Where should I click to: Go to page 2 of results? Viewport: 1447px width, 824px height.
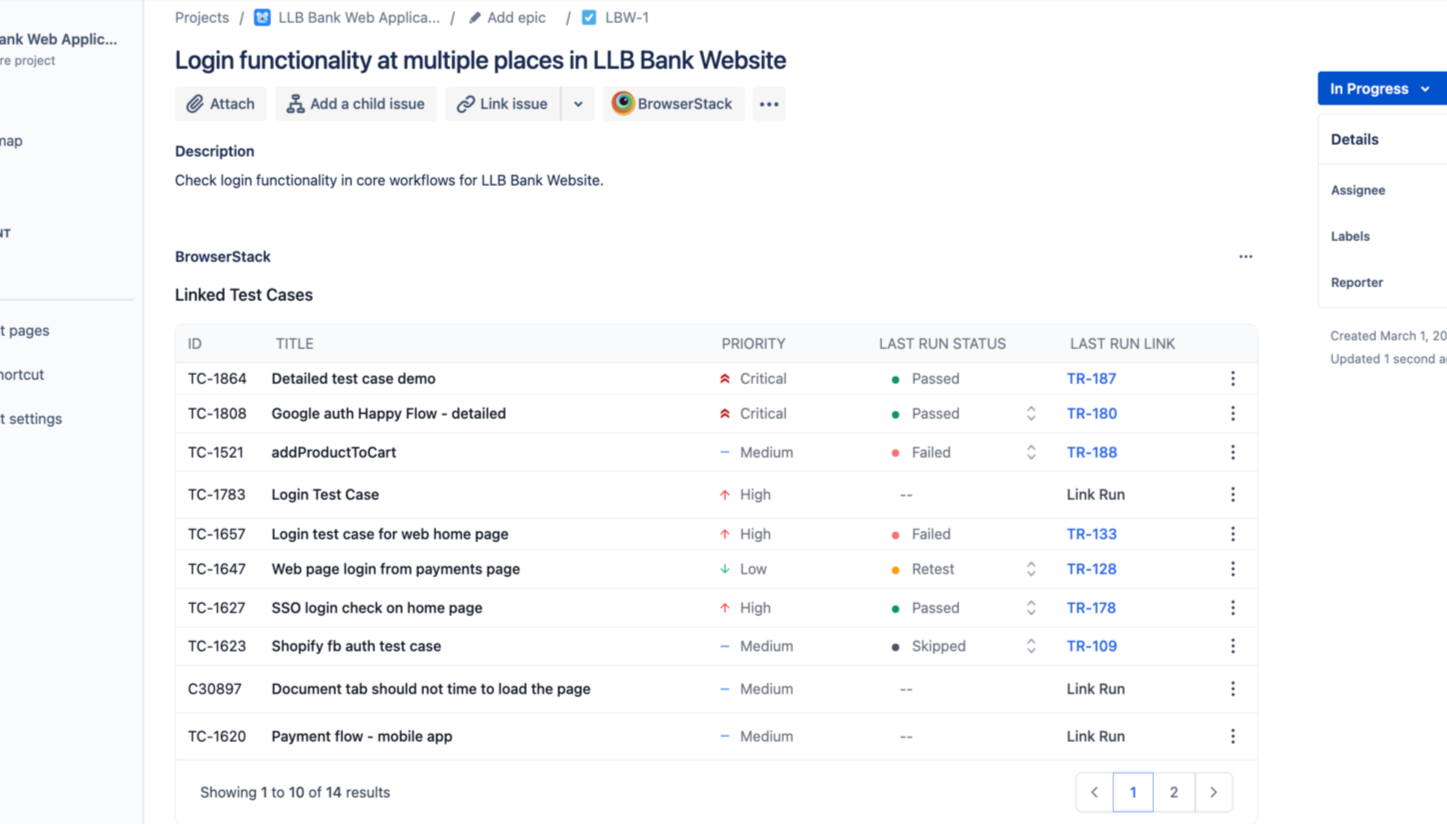[1173, 793]
